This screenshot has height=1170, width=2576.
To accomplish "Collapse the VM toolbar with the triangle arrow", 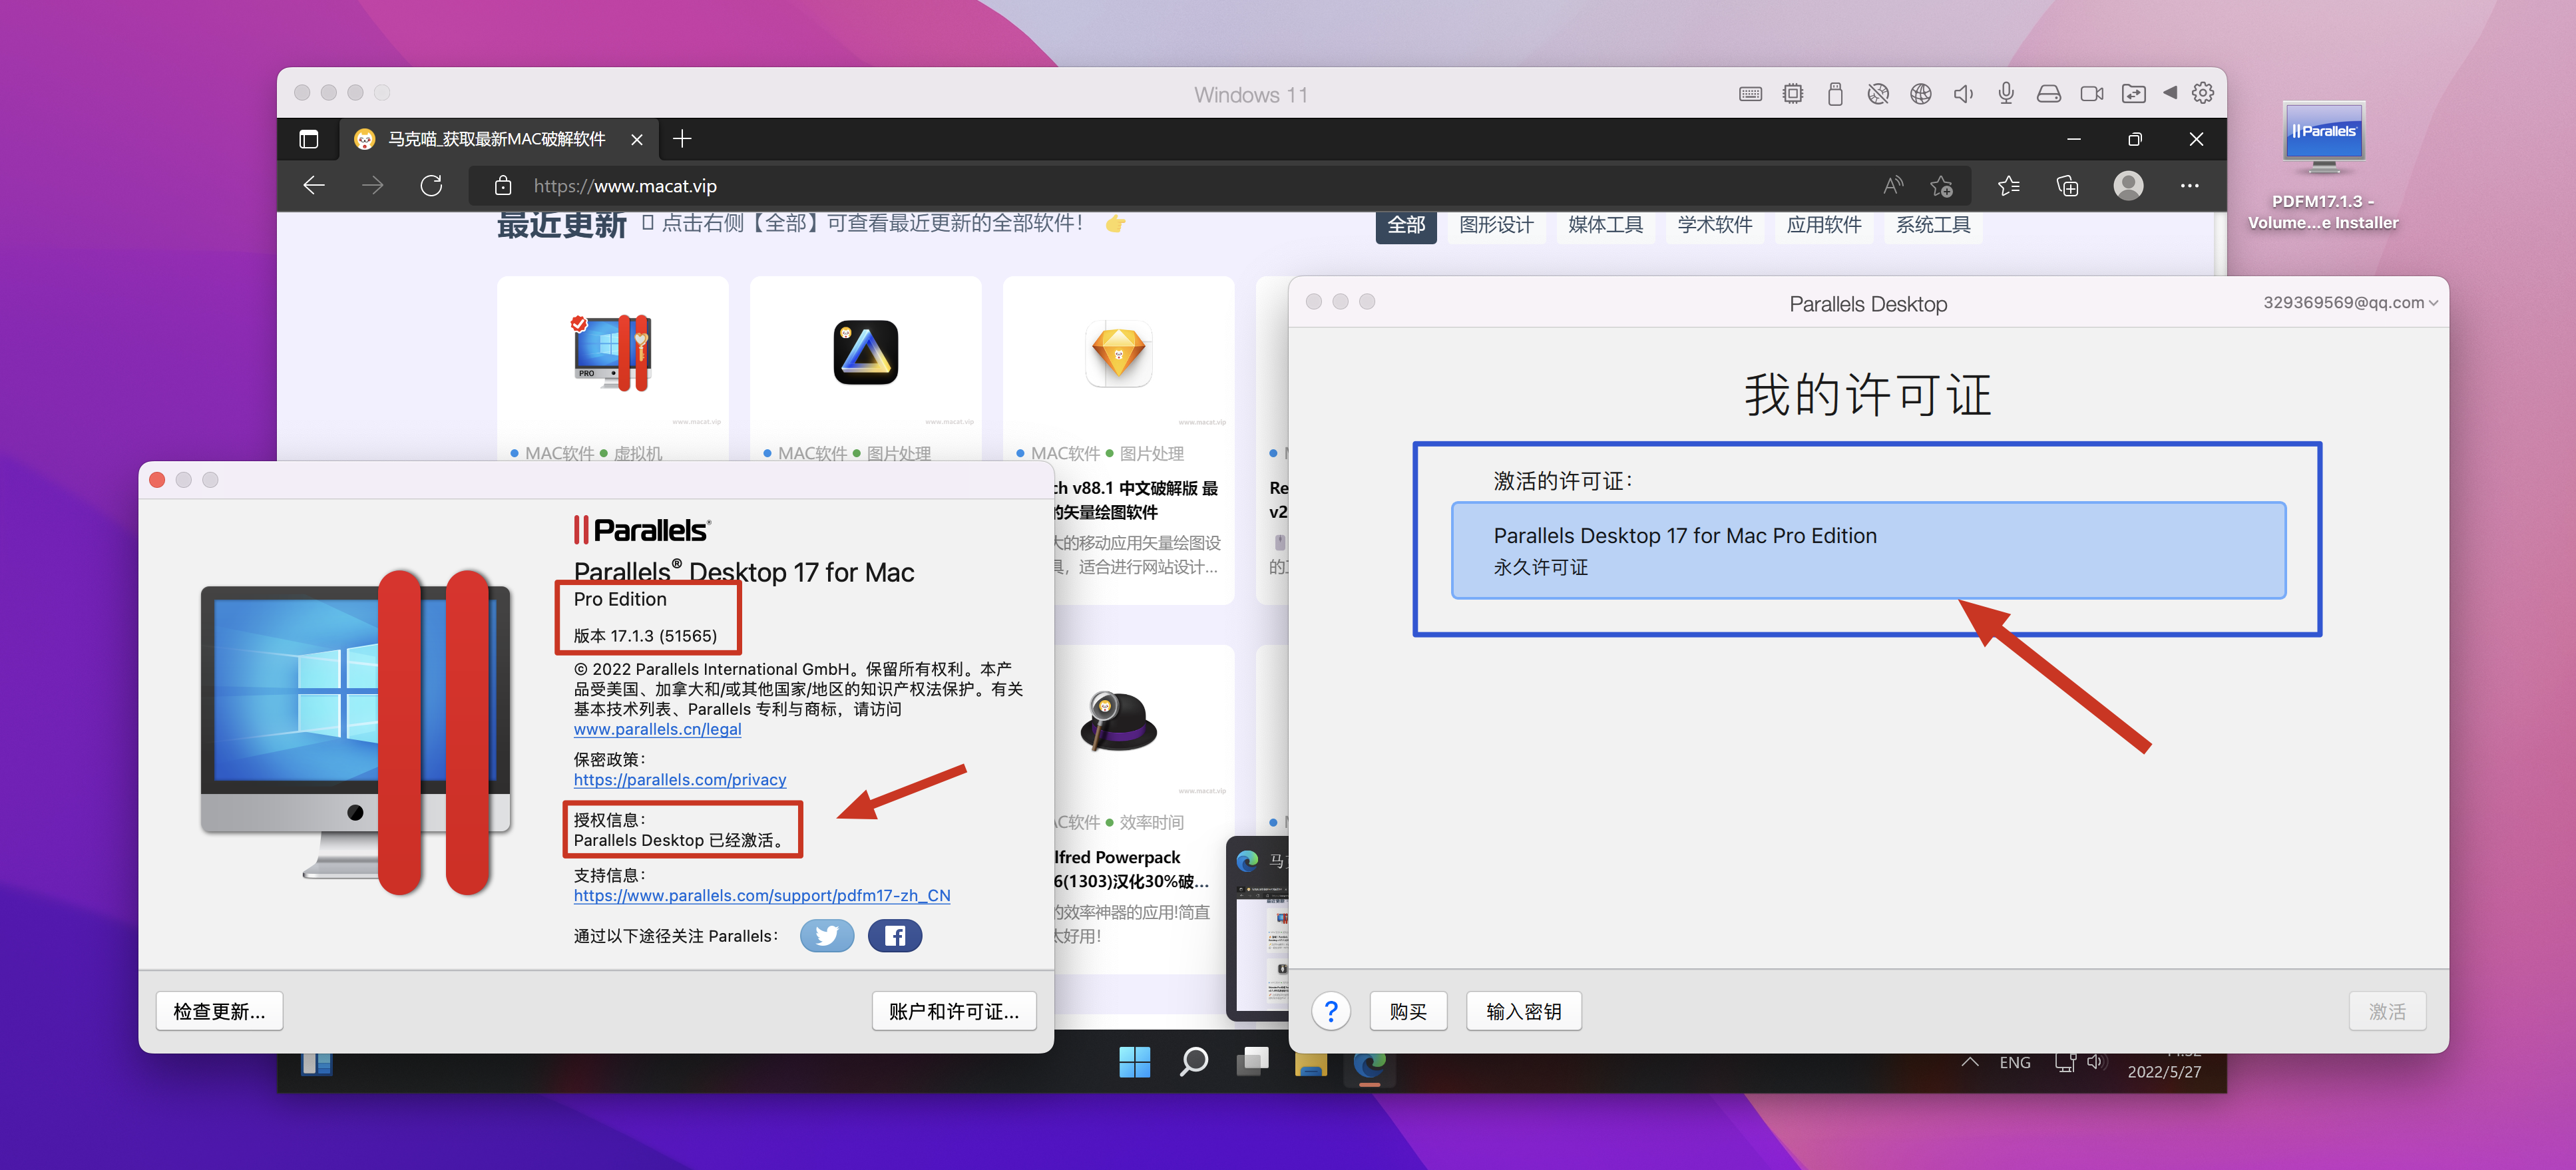I will (2169, 93).
